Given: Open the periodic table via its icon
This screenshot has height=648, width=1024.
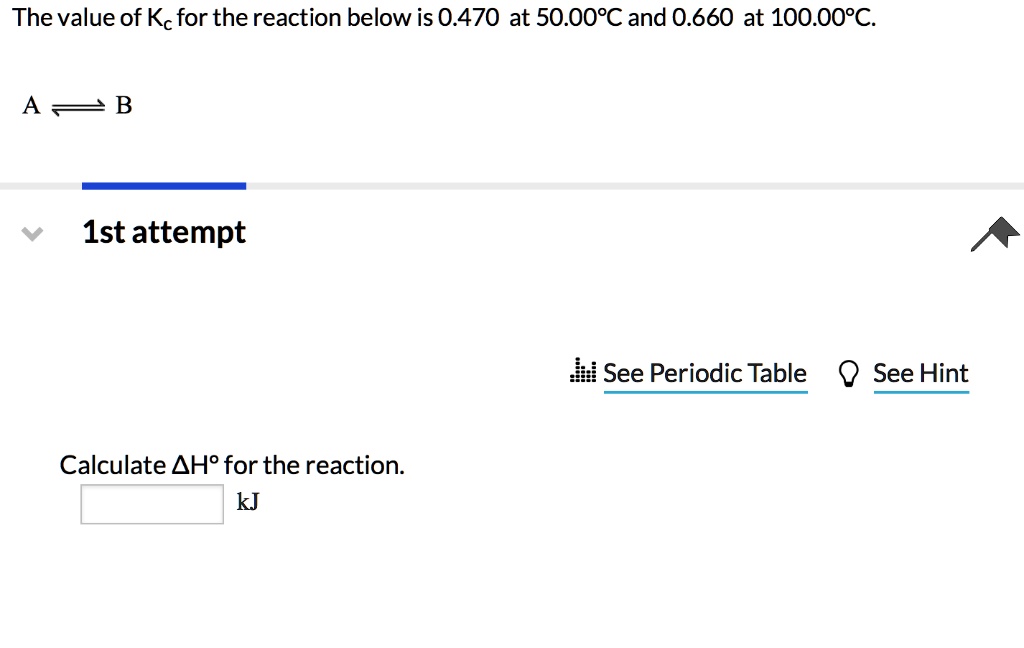Looking at the screenshot, I should tap(583, 371).
